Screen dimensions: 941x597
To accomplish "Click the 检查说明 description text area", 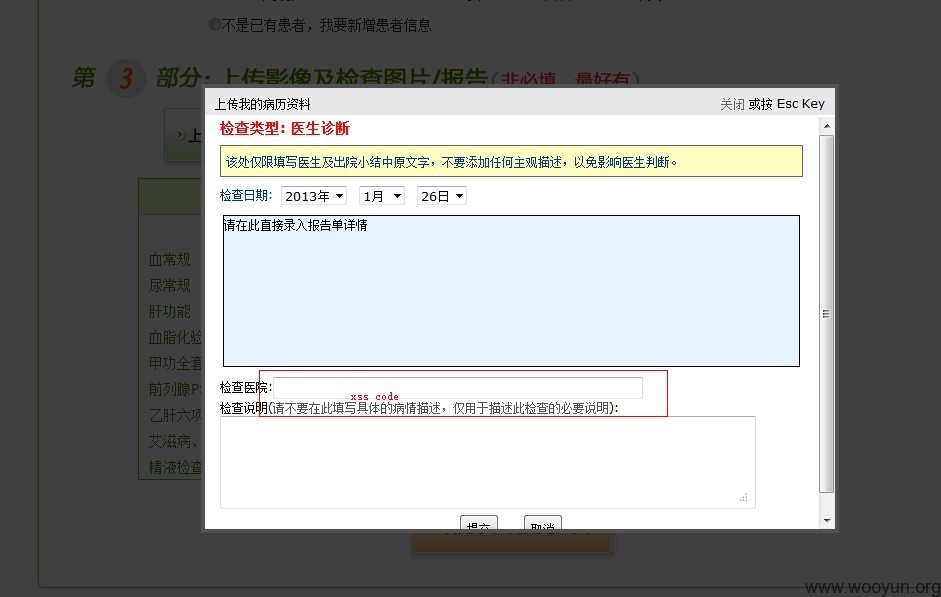I will (x=488, y=462).
